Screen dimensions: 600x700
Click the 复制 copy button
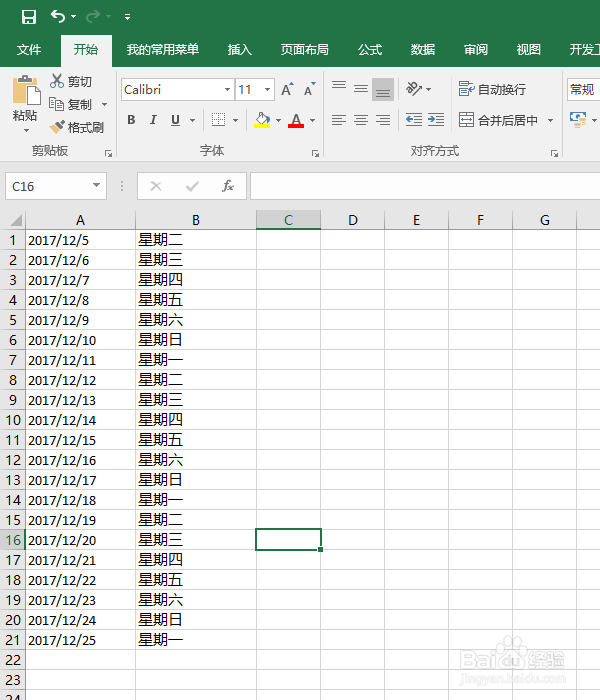click(x=71, y=104)
